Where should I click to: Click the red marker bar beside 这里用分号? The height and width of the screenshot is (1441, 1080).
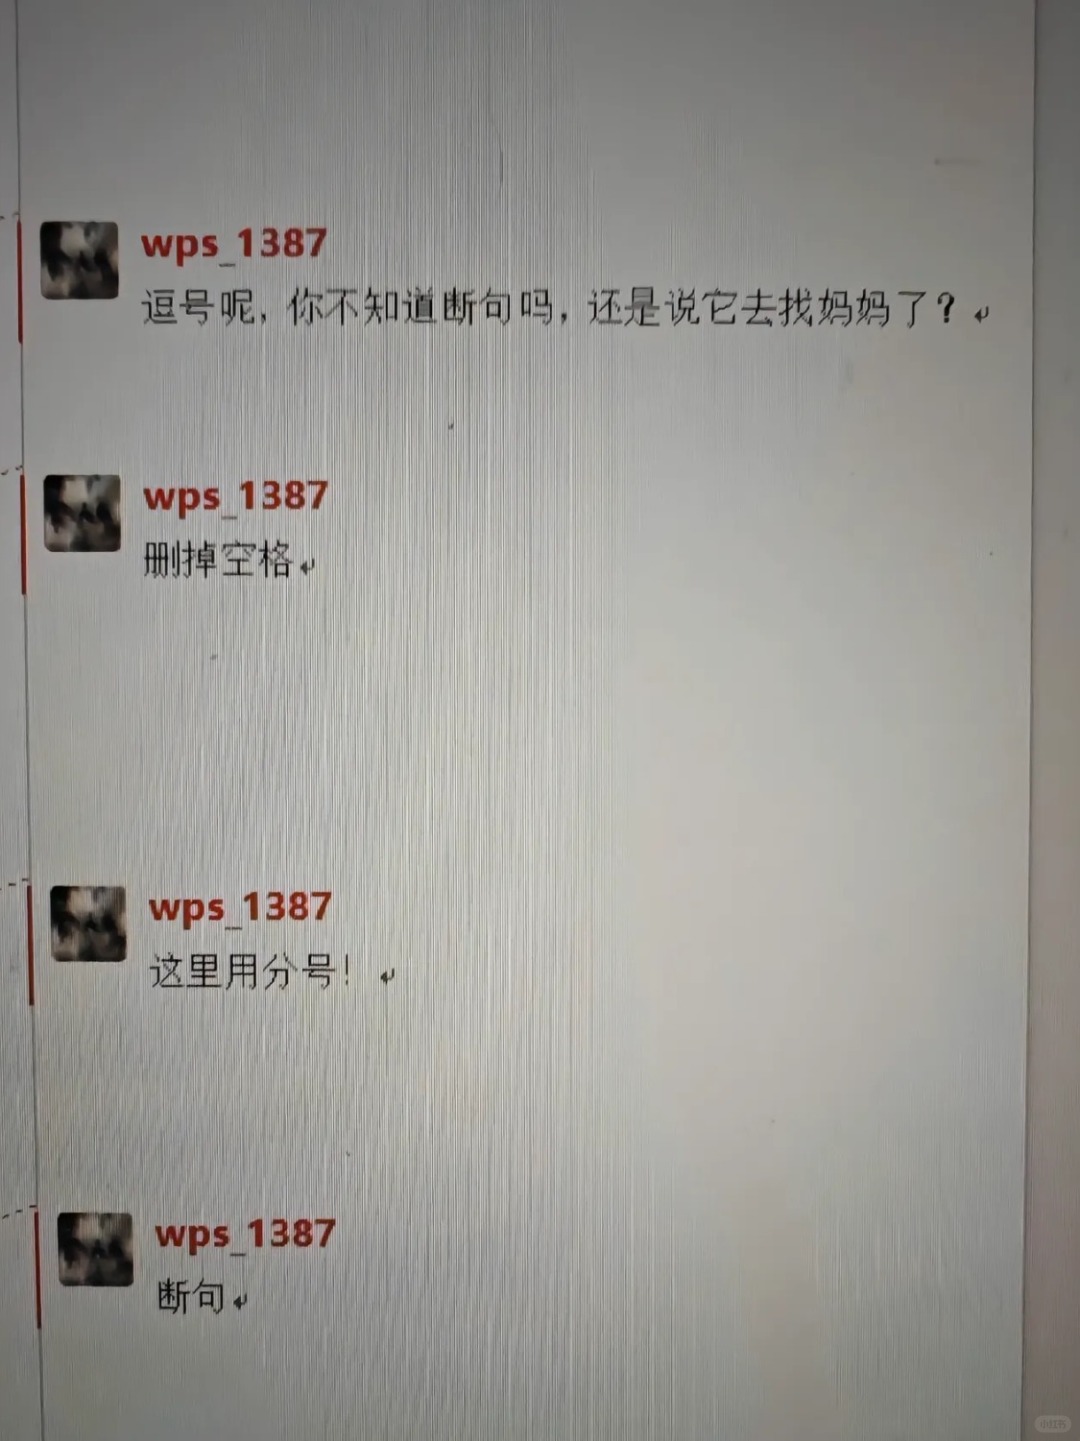coord(31,945)
